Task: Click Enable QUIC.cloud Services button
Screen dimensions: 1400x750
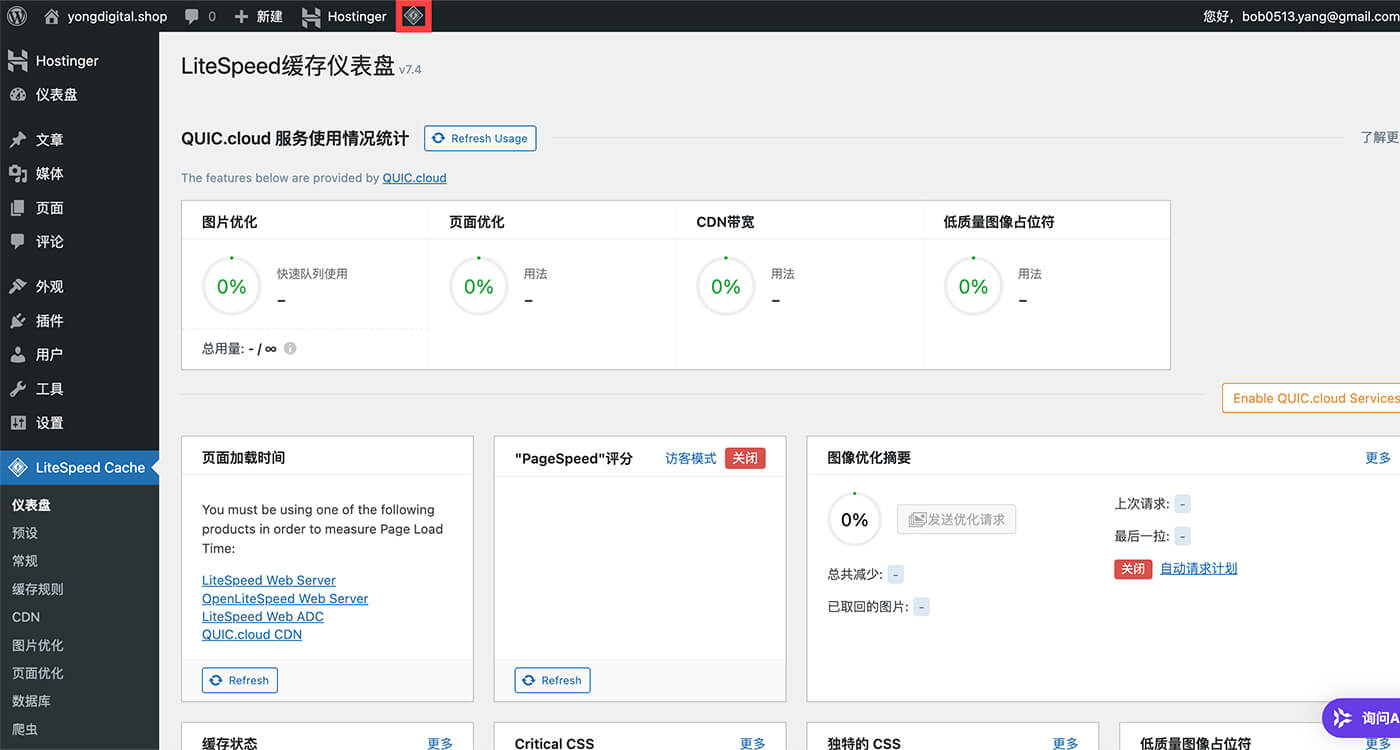Action: pyautogui.click(x=1311, y=398)
